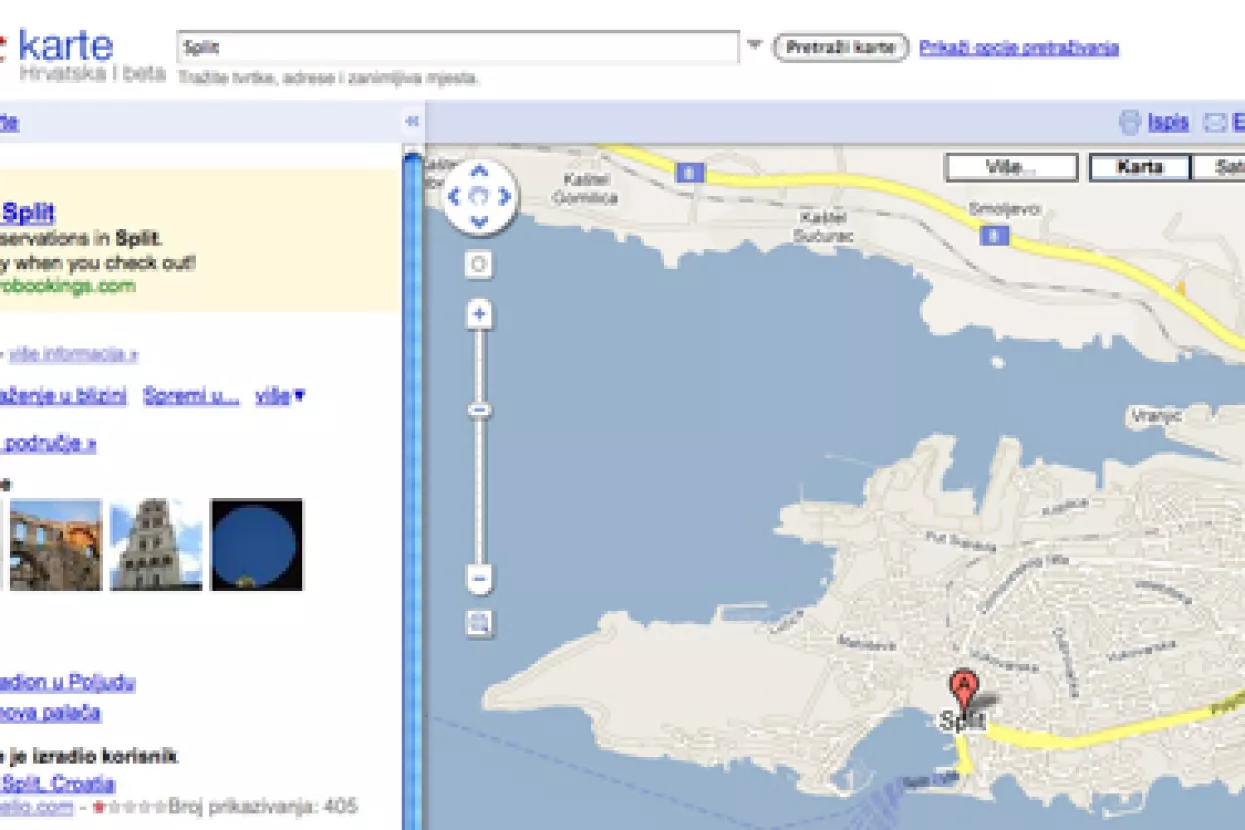This screenshot has height=830, width=1245.
Task: Click the Spremi u... link
Action: click(x=191, y=396)
